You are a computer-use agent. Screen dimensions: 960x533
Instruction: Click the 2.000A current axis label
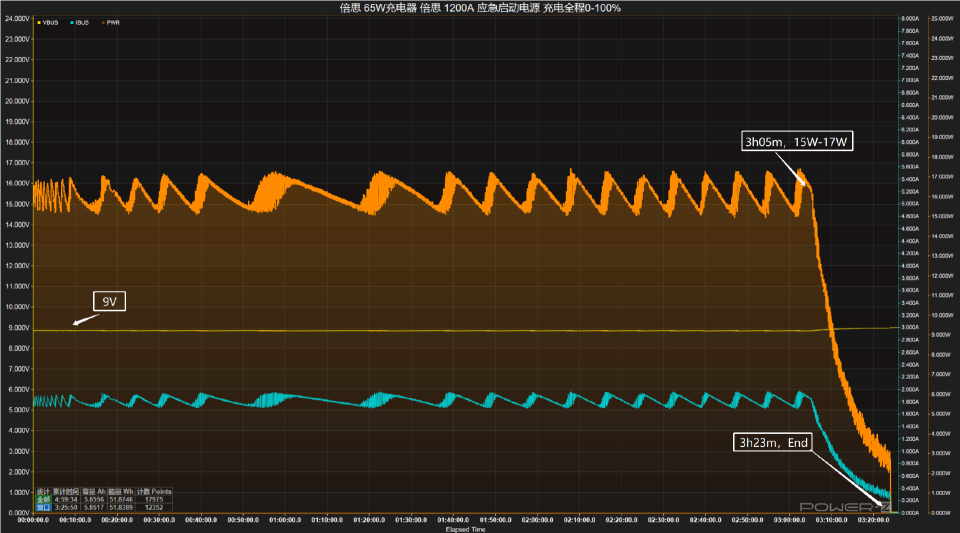coord(910,389)
